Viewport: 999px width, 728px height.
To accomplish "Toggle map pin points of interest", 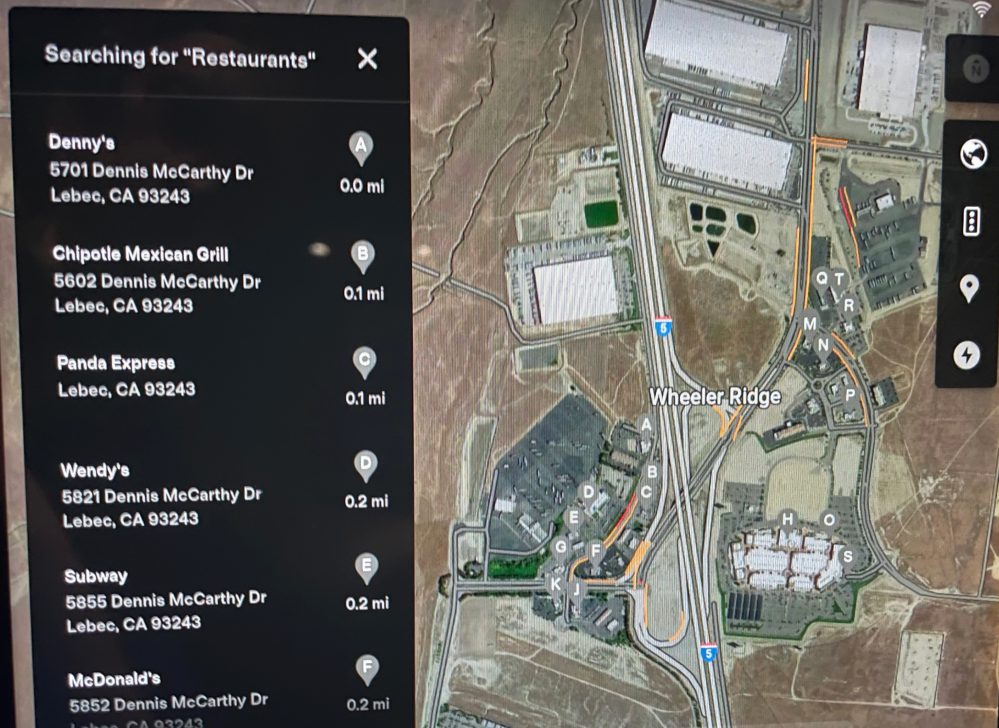I will [x=969, y=289].
